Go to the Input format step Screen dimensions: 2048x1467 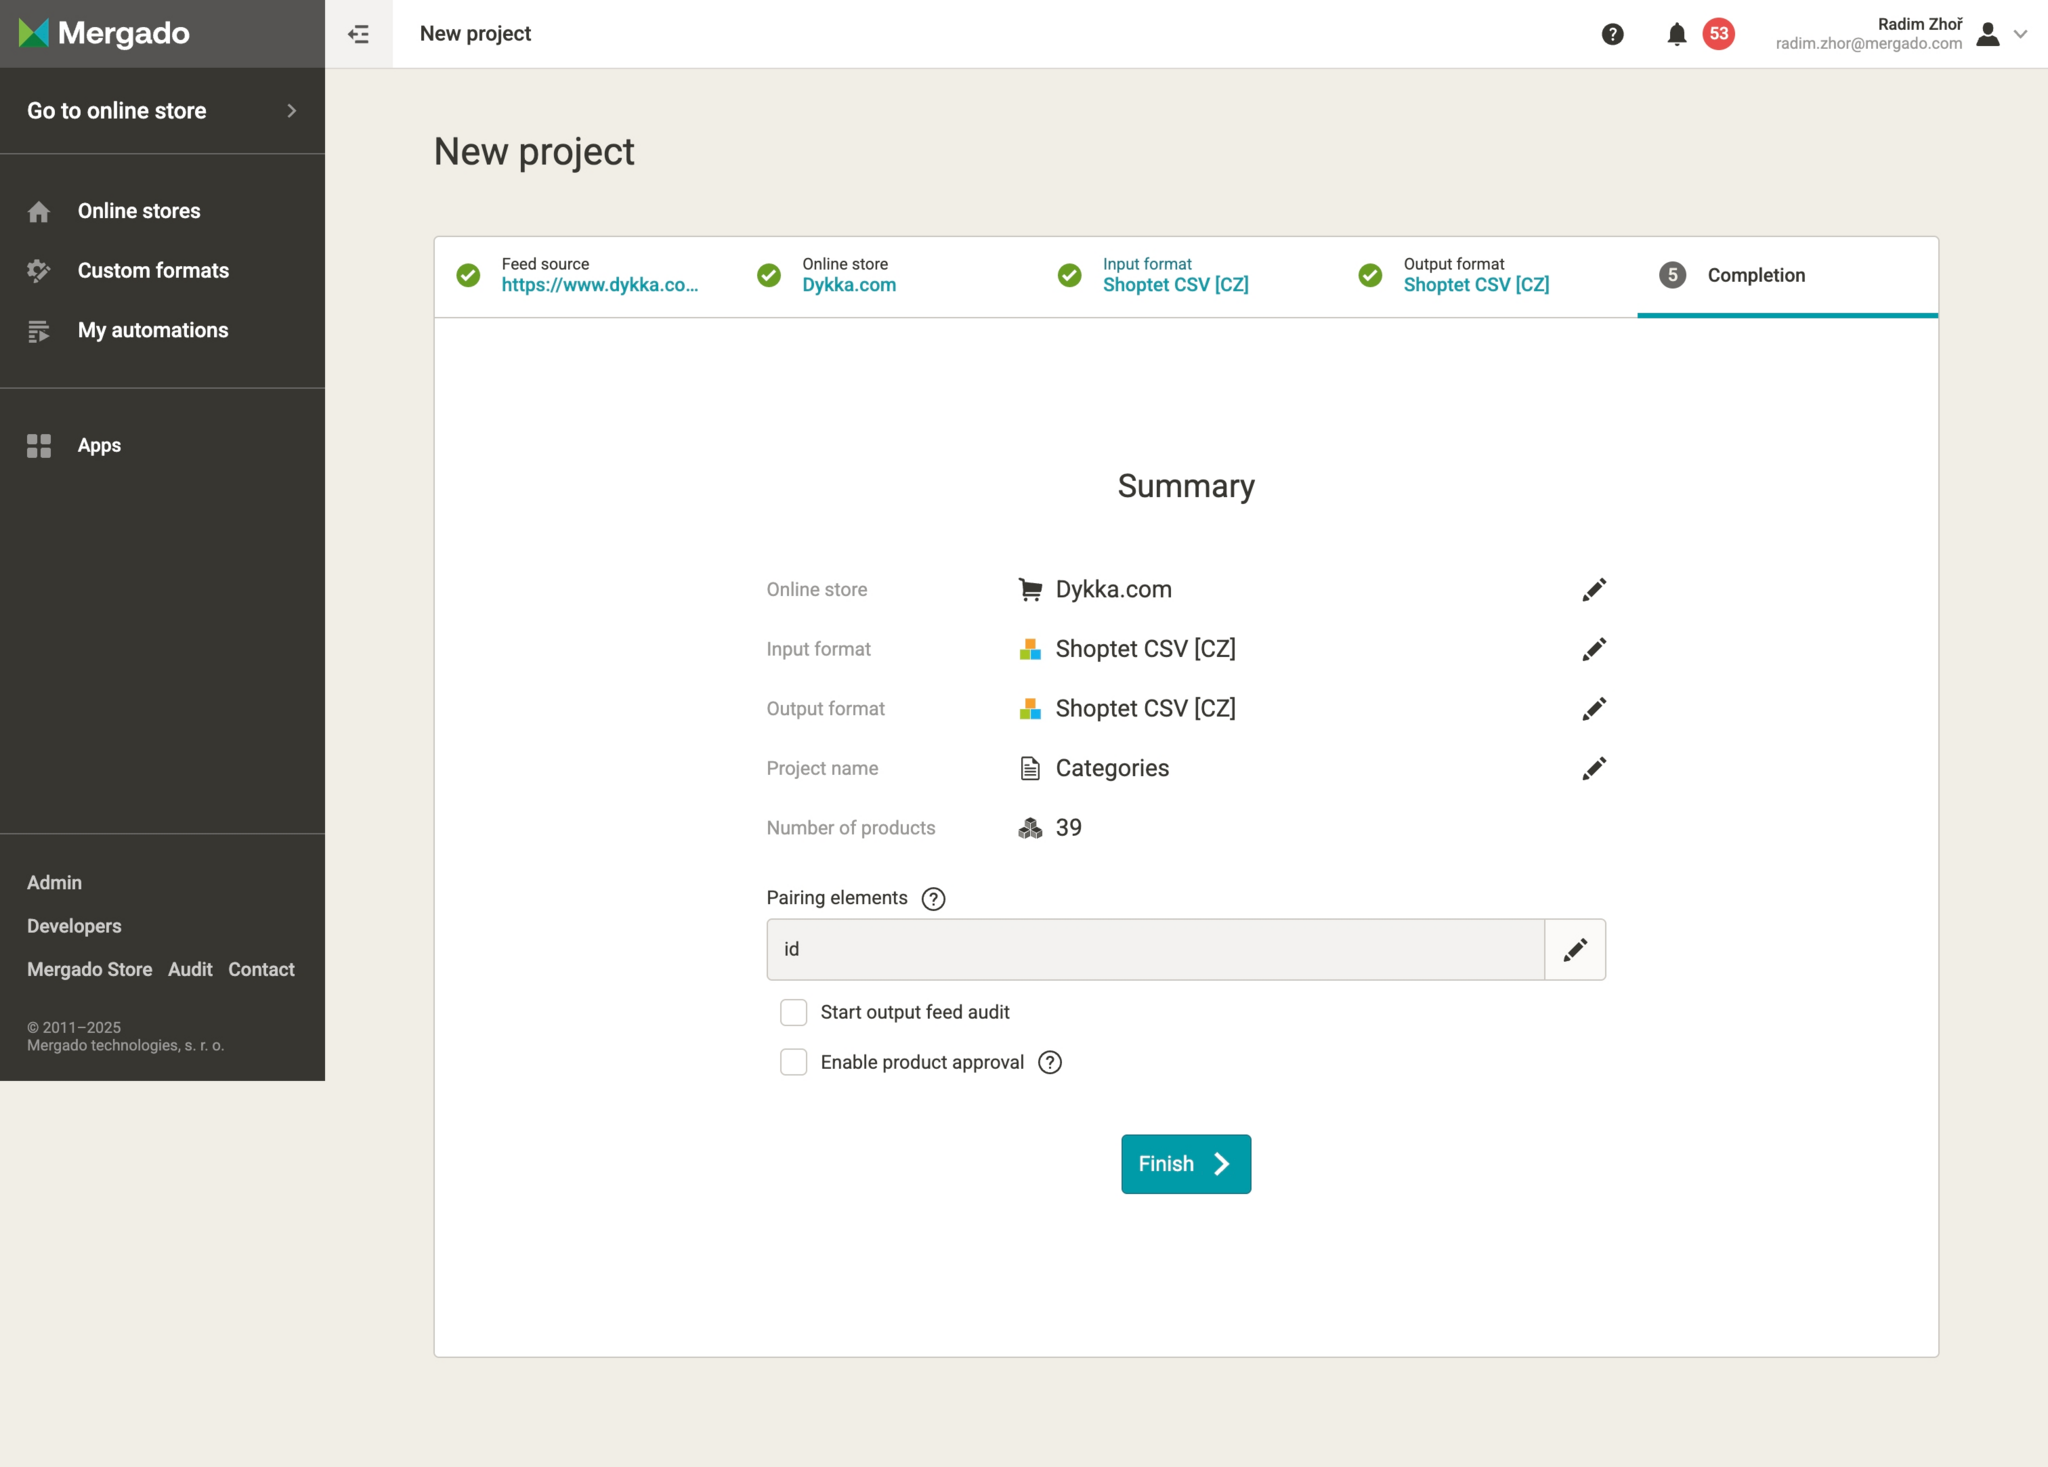(1175, 275)
